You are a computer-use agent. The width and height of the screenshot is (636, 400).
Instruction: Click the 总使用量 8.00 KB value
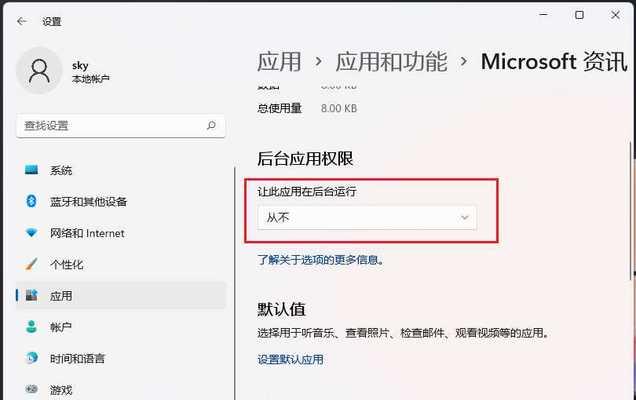point(339,108)
